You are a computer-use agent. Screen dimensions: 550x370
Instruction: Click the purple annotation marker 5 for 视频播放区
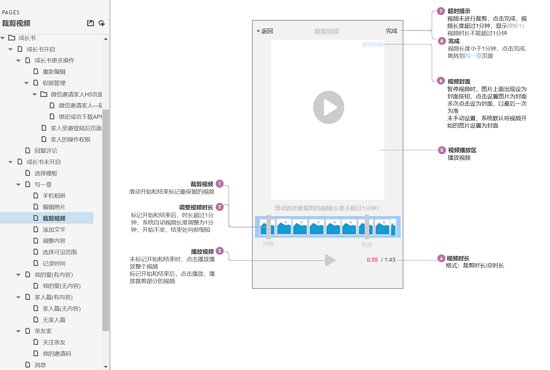click(442, 150)
